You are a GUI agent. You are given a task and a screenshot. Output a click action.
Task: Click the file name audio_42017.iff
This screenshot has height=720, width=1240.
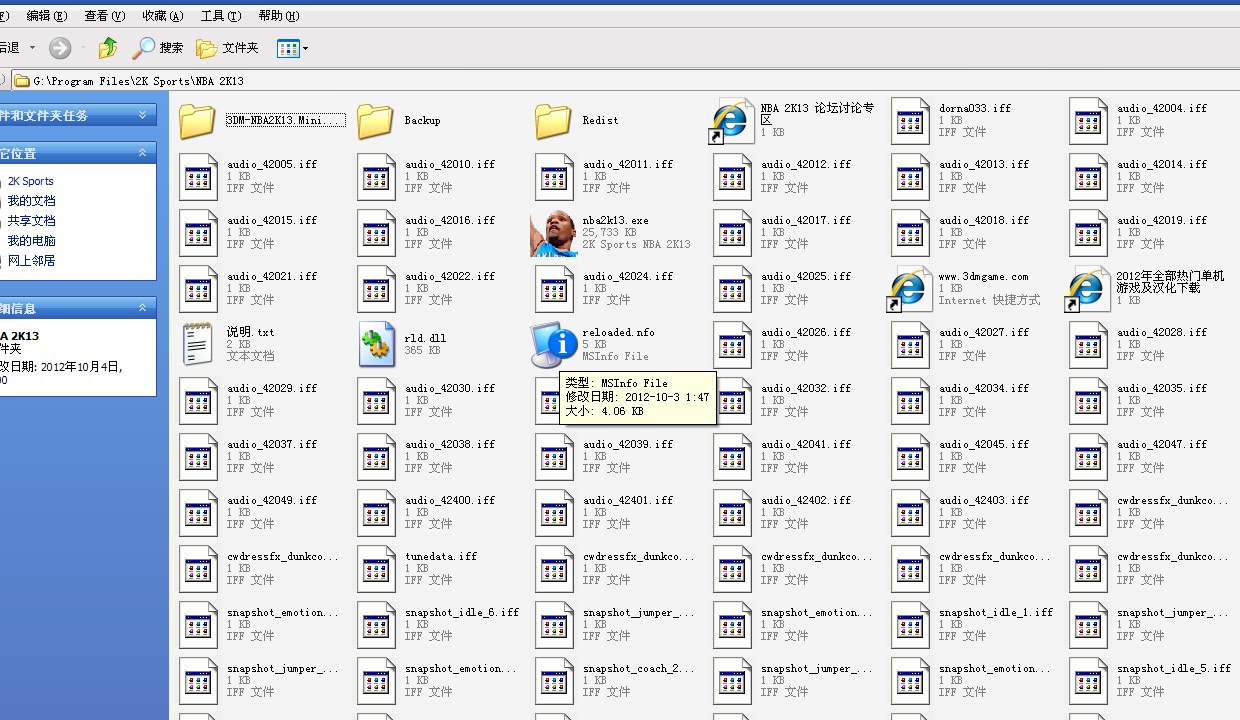[806, 220]
